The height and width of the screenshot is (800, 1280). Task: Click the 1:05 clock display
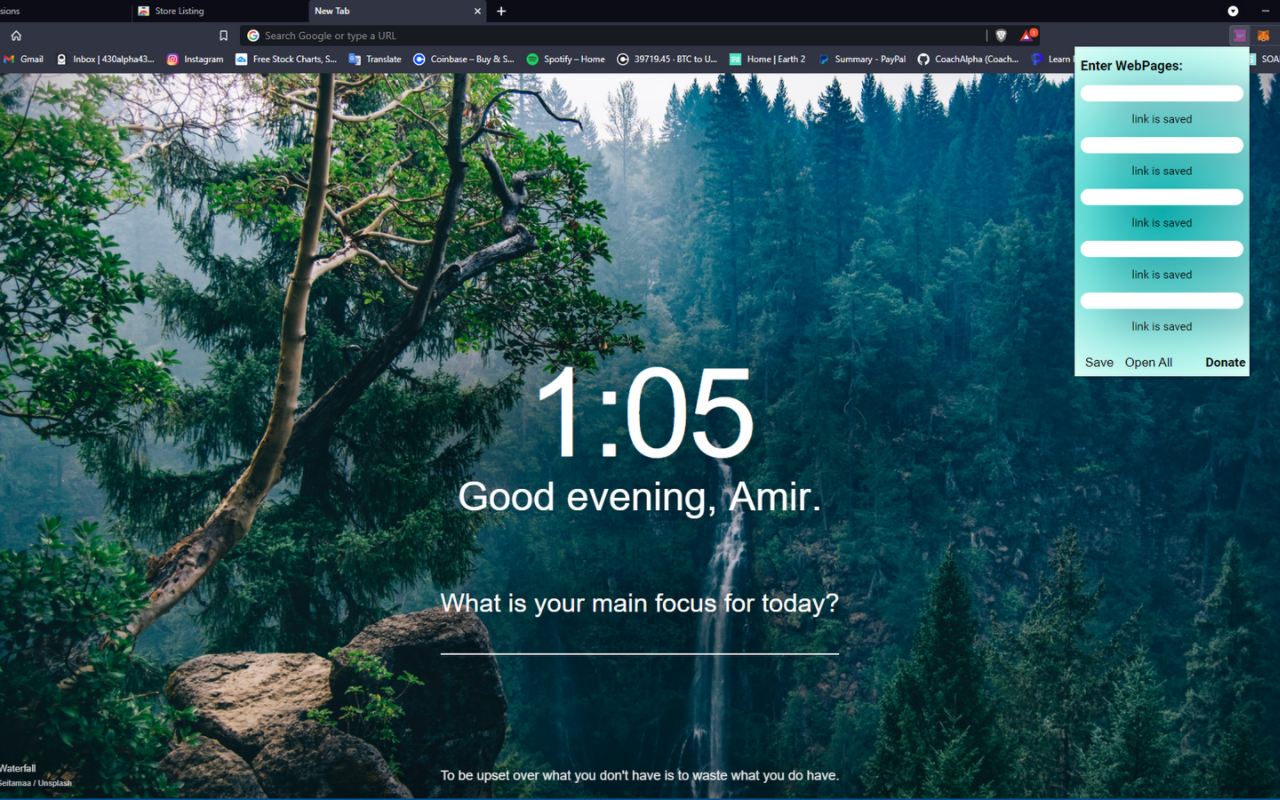point(645,414)
